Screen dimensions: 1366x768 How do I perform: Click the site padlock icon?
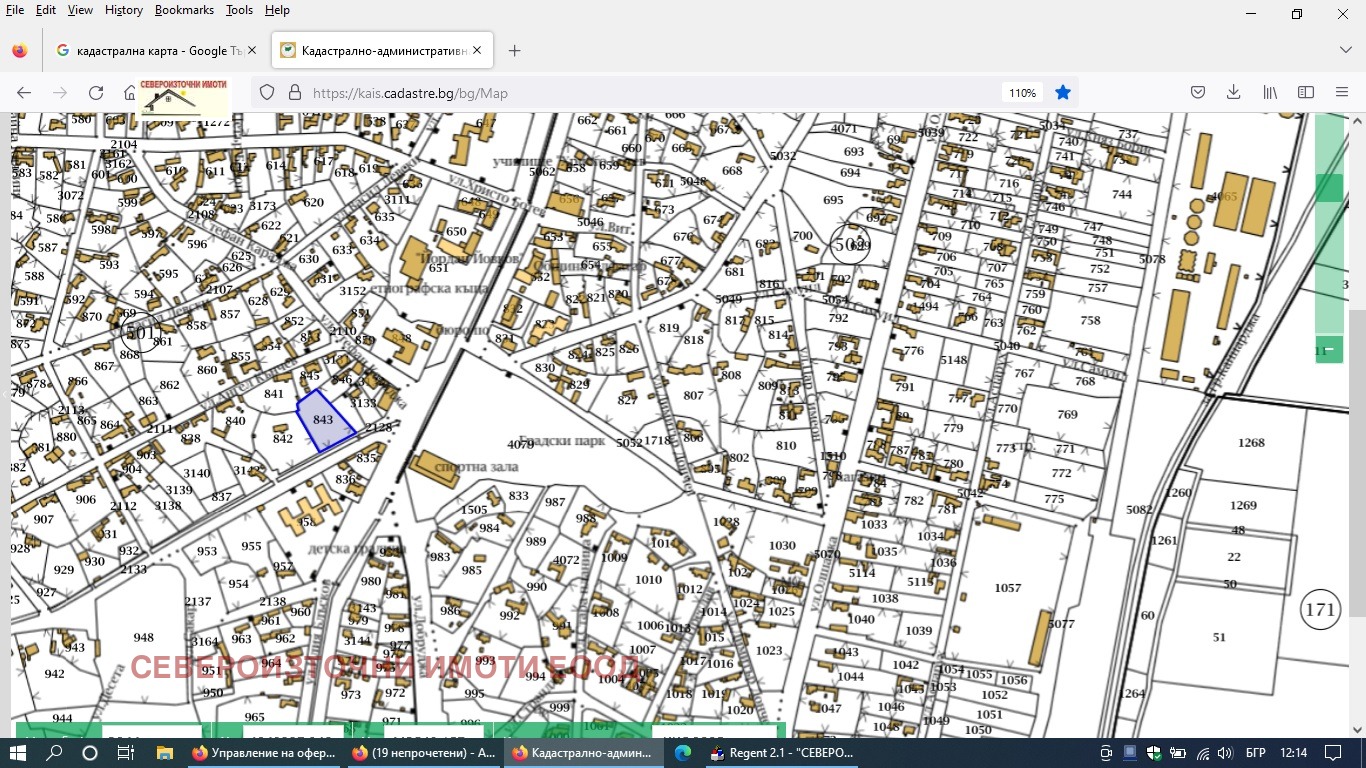(294, 93)
